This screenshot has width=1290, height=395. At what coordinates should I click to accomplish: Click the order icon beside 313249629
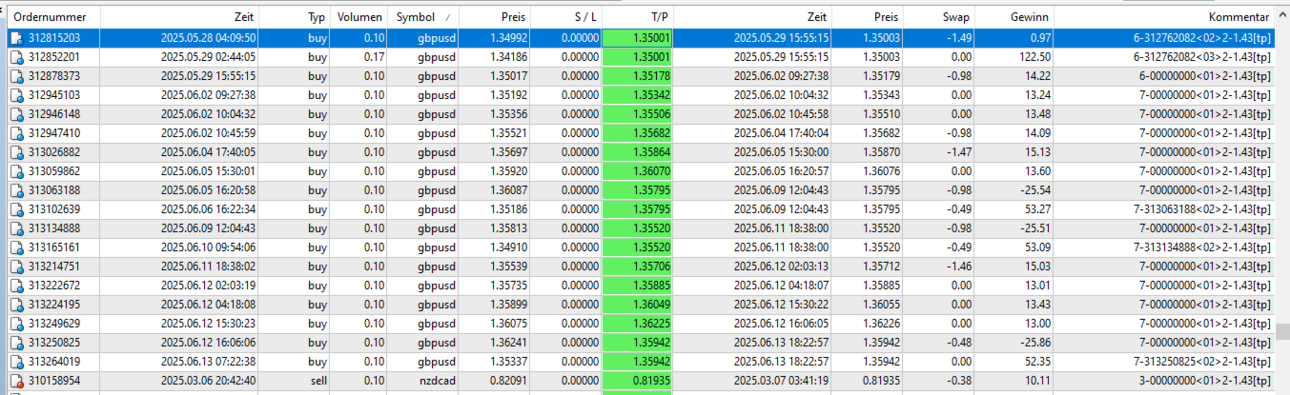click(x=16, y=323)
